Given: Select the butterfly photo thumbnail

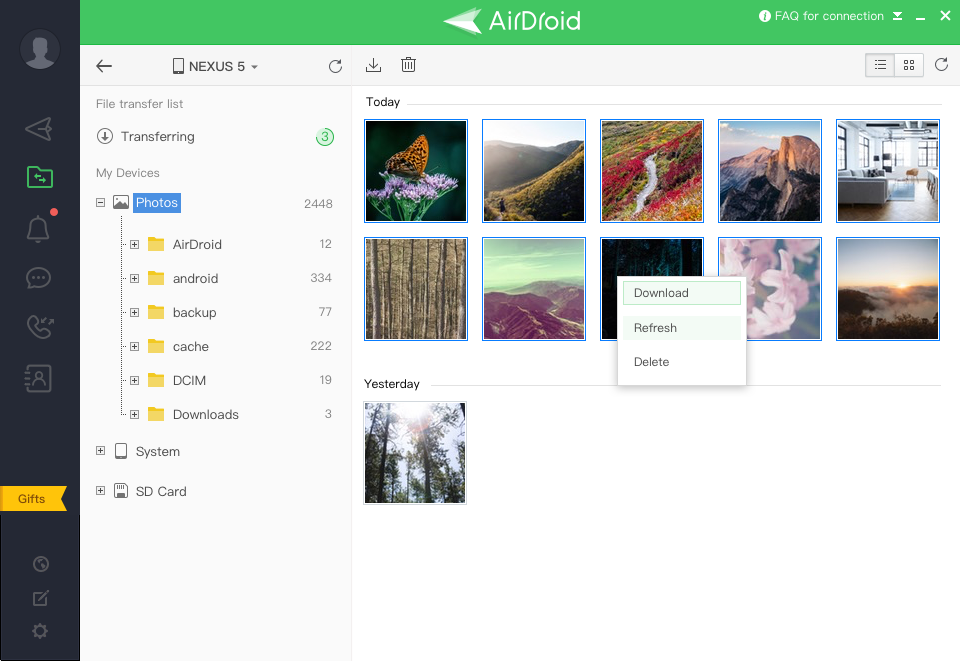Looking at the screenshot, I should point(416,171).
